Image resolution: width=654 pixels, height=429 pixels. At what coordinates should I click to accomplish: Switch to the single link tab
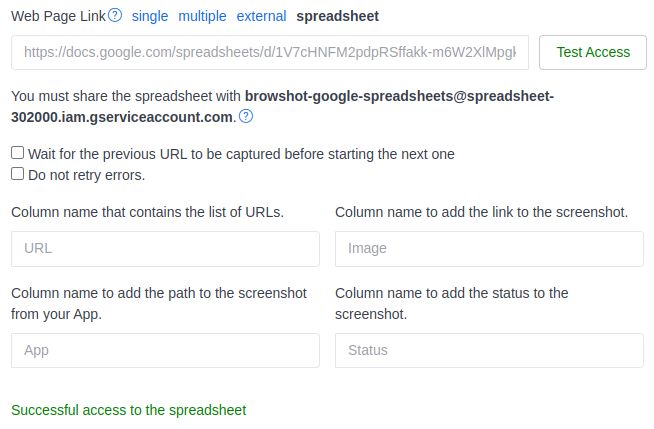[150, 16]
